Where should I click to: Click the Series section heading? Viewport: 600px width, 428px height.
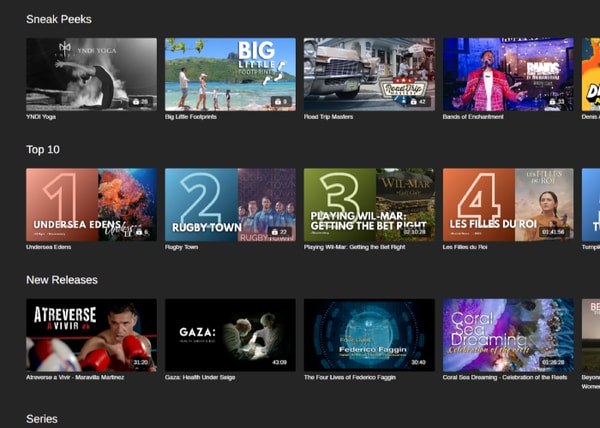coord(42,419)
